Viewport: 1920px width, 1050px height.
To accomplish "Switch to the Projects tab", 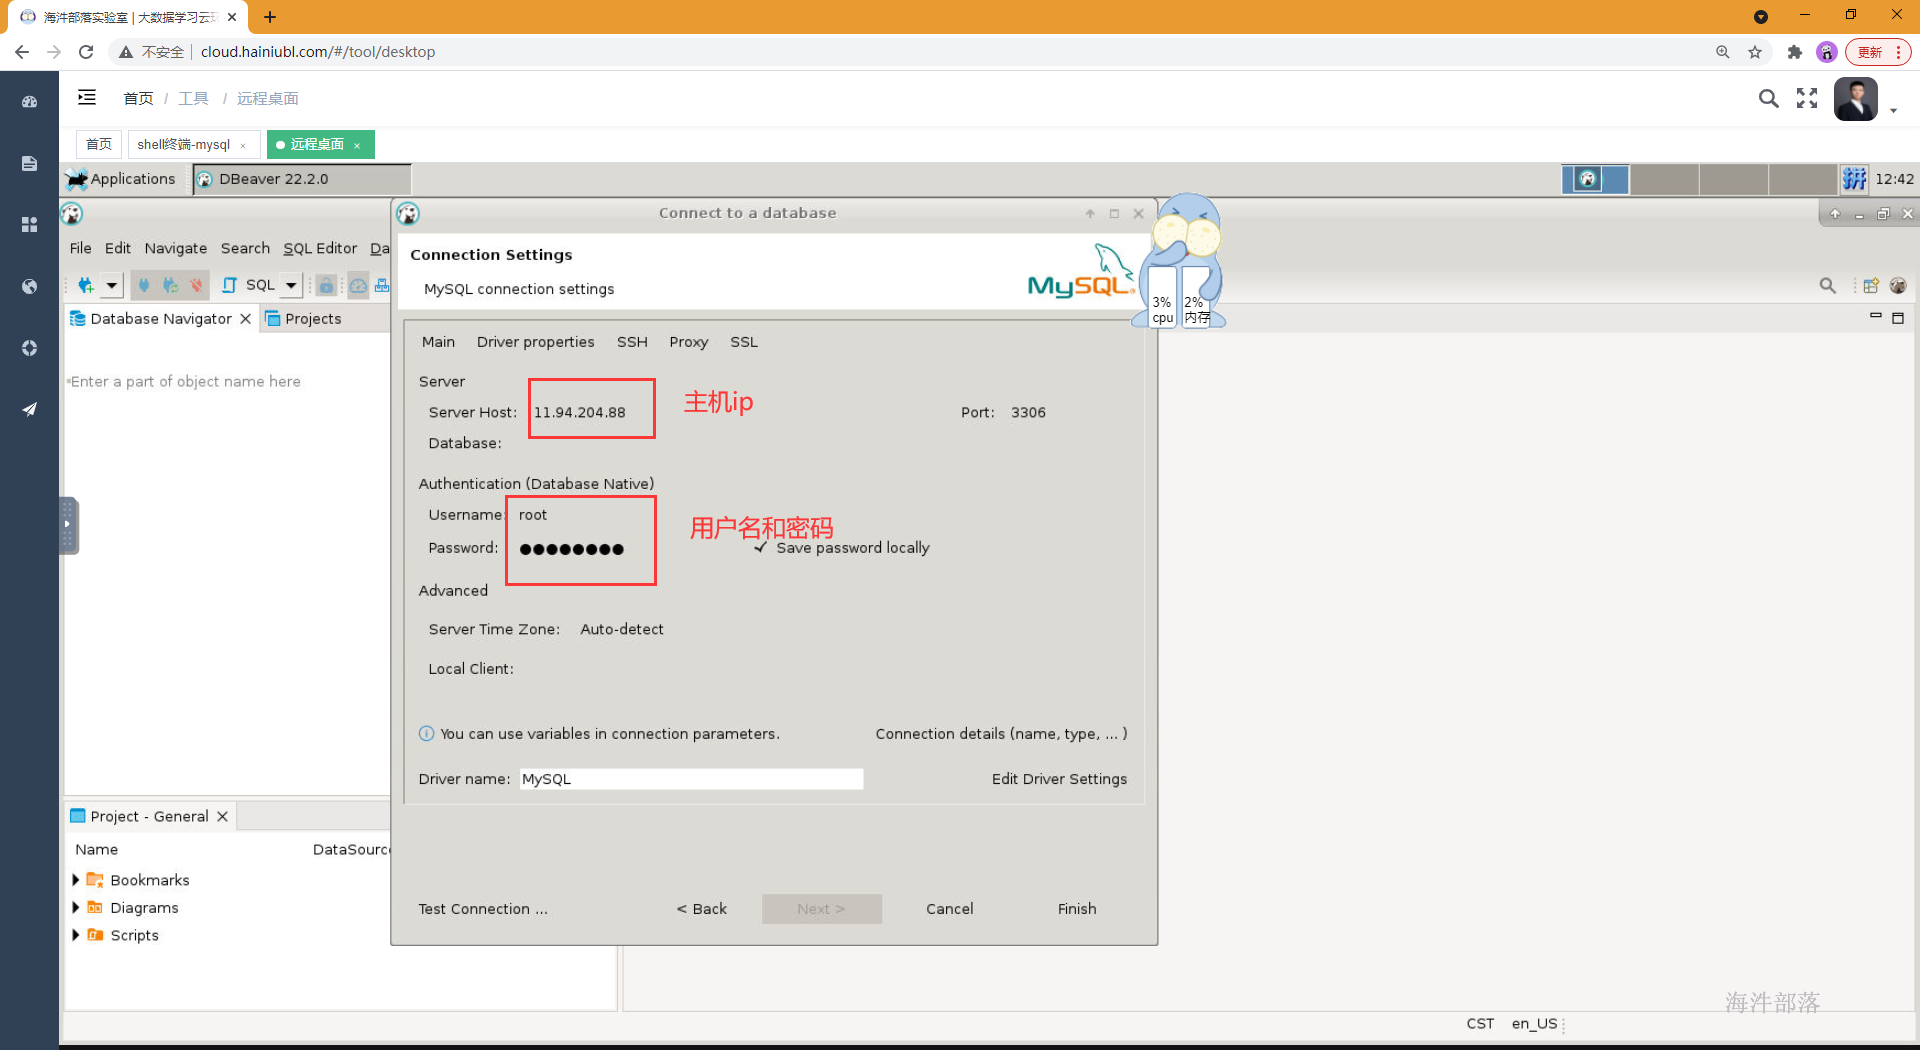I will [303, 319].
